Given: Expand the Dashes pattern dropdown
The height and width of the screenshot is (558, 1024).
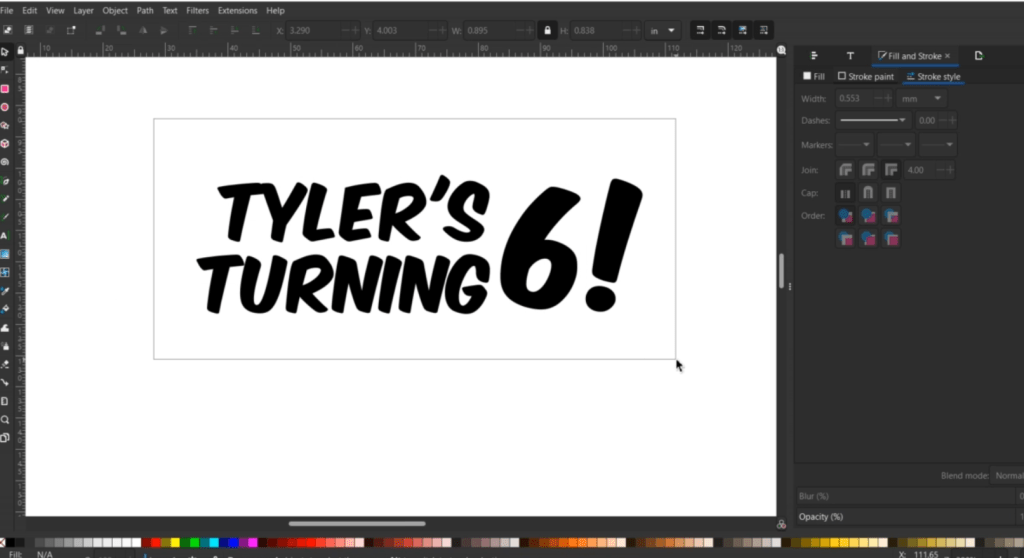Looking at the screenshot, I should [873, 120].
